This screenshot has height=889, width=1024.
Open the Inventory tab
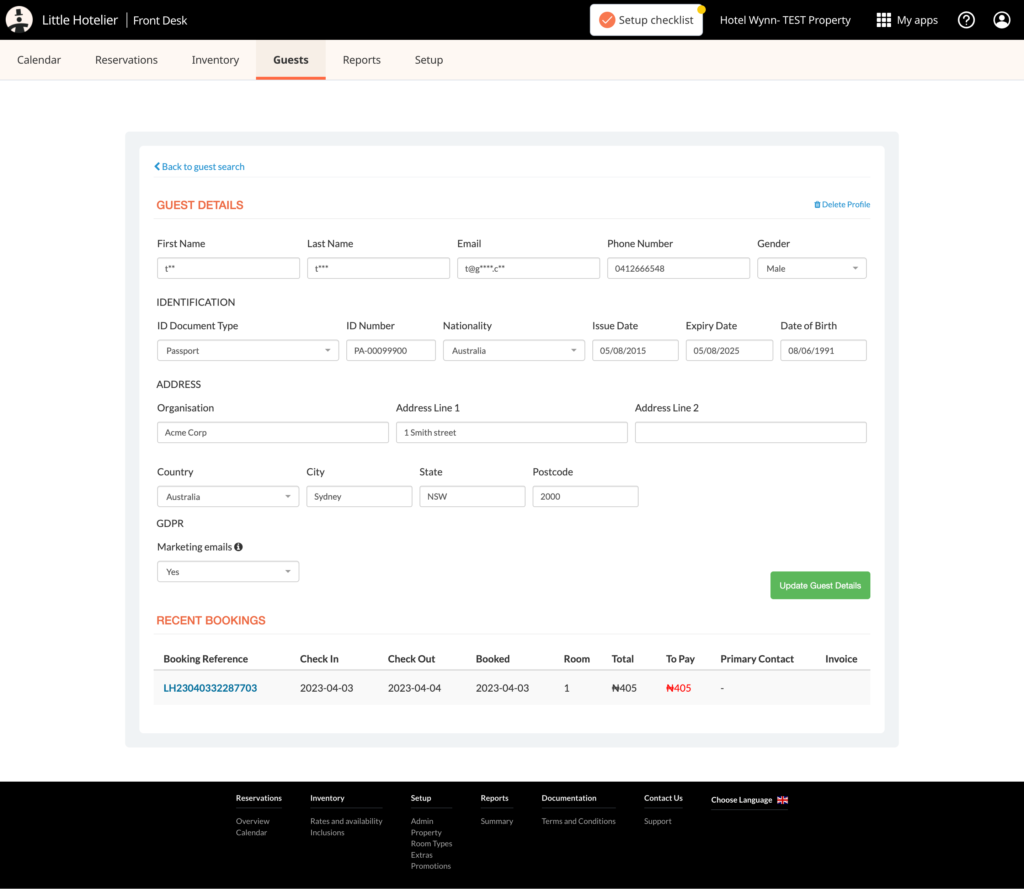215,60
